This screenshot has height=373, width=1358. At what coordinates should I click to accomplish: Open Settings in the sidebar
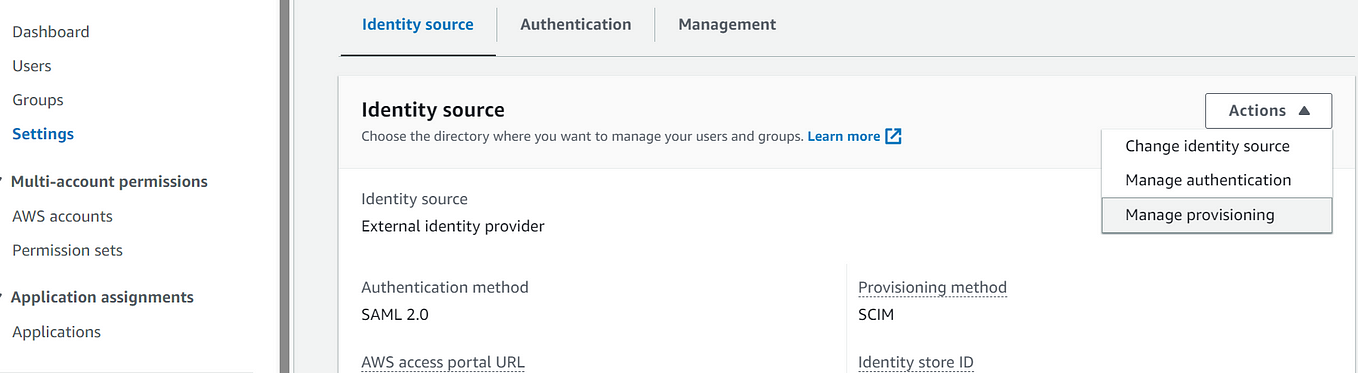[x=43, y=134]
